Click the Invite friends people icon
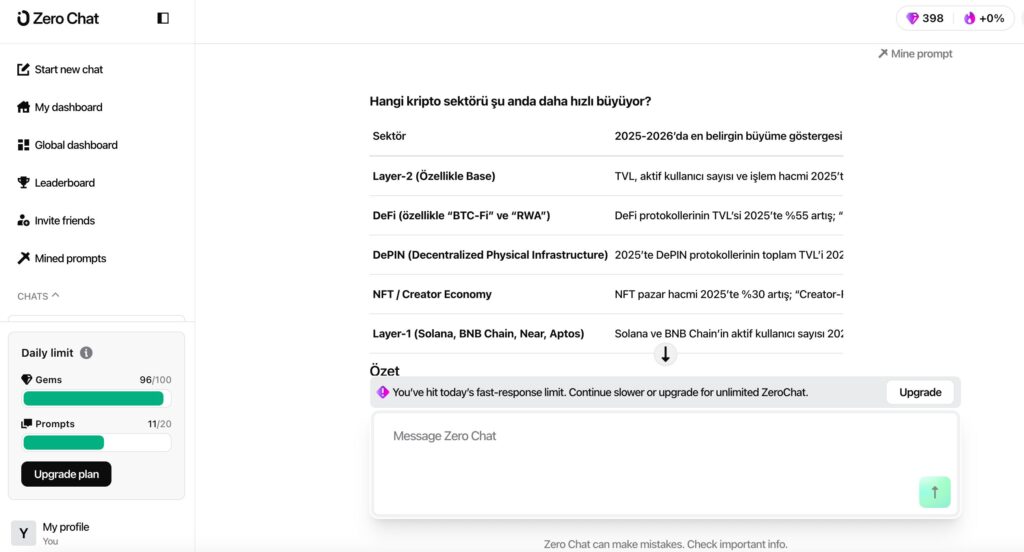The width and height of the screenshot is (1024, 552). click(x=24, y=221)
